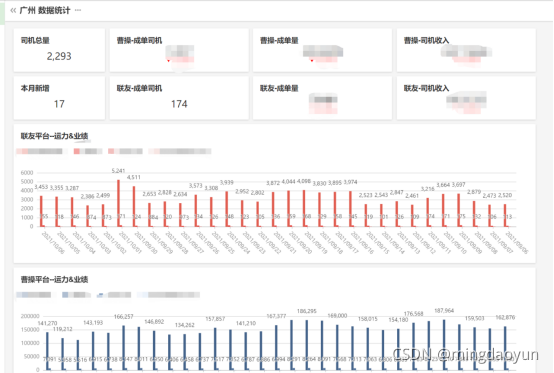Click the 2,499 value label

(103, 195)
